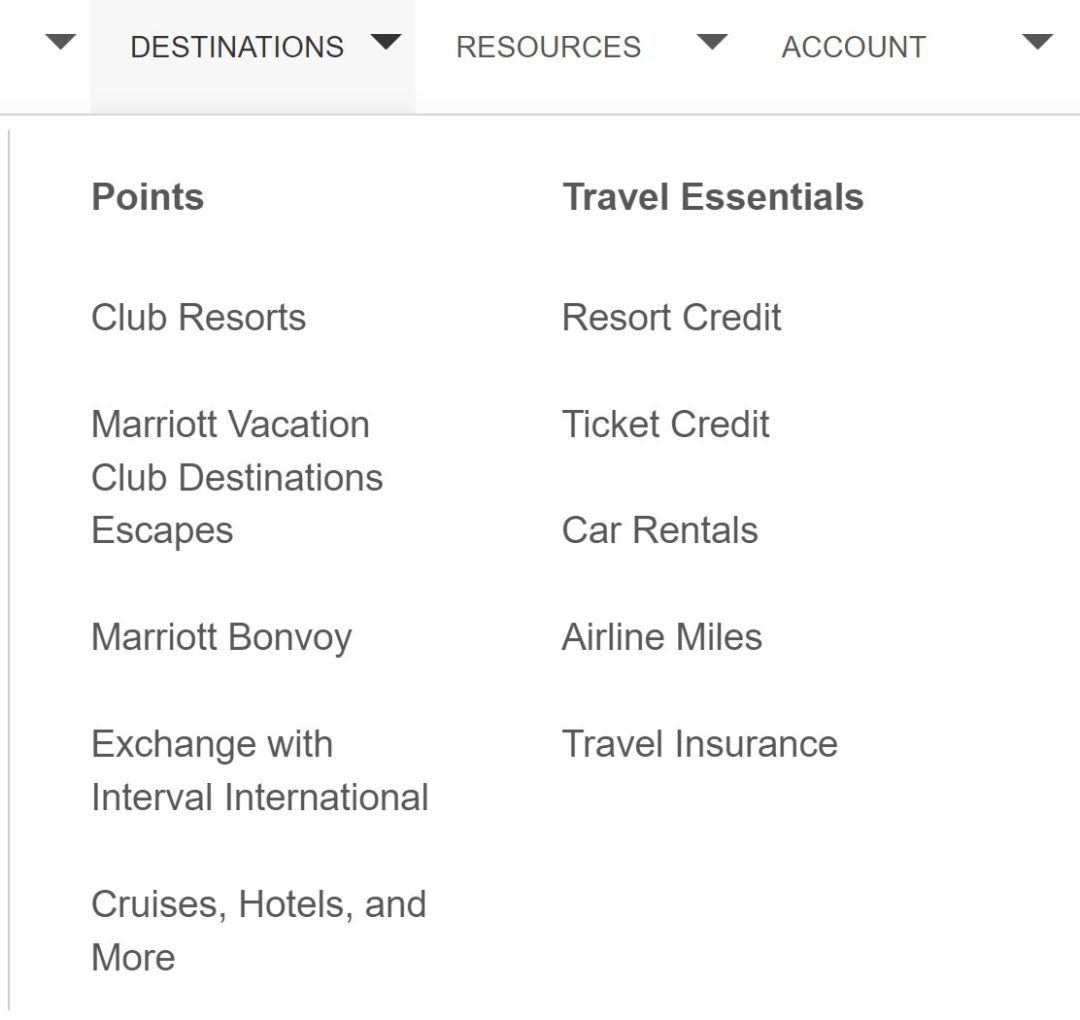The height and width of the screenshot is (1020, 1080).
Task: Select Airline Miles
Action: coord(662,636)
